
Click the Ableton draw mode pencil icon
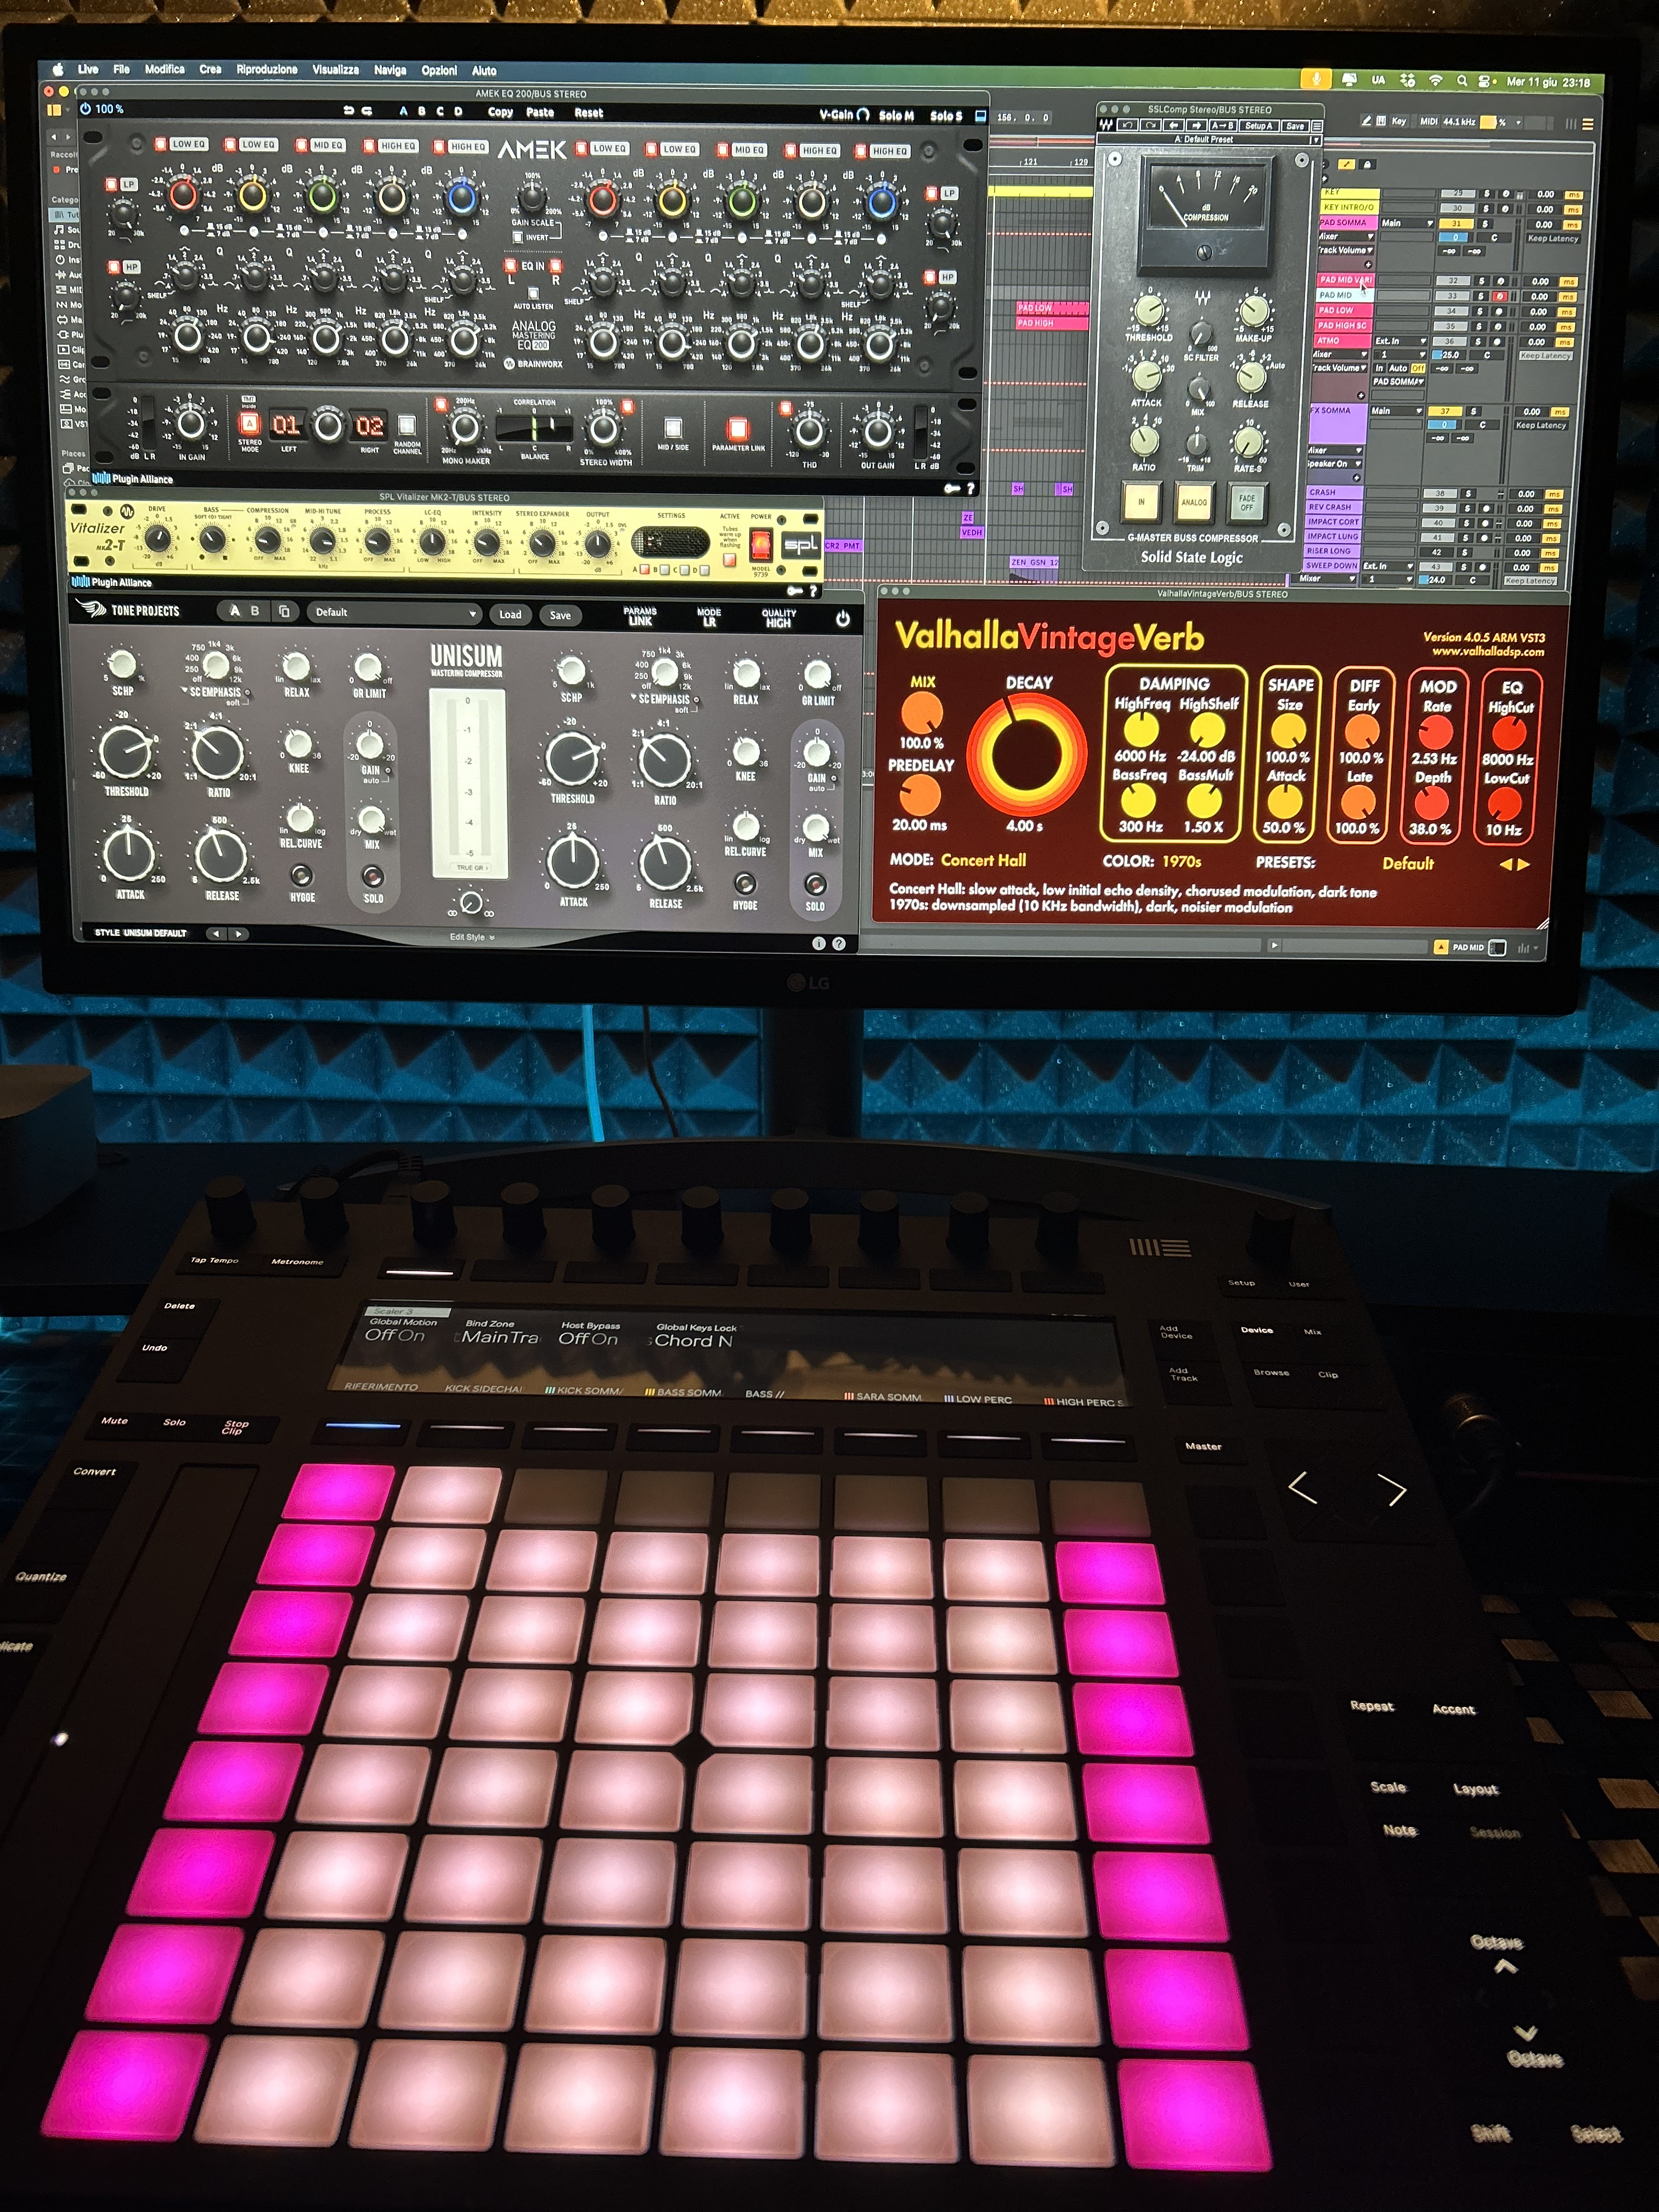[x=1366, y=122]
